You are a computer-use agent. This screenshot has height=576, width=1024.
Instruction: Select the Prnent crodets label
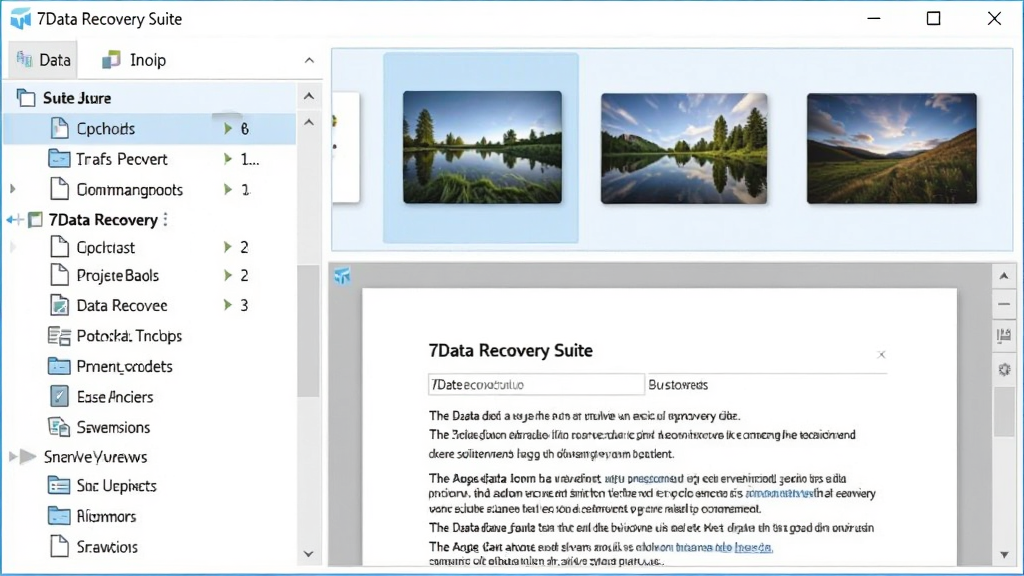point(125,366)
